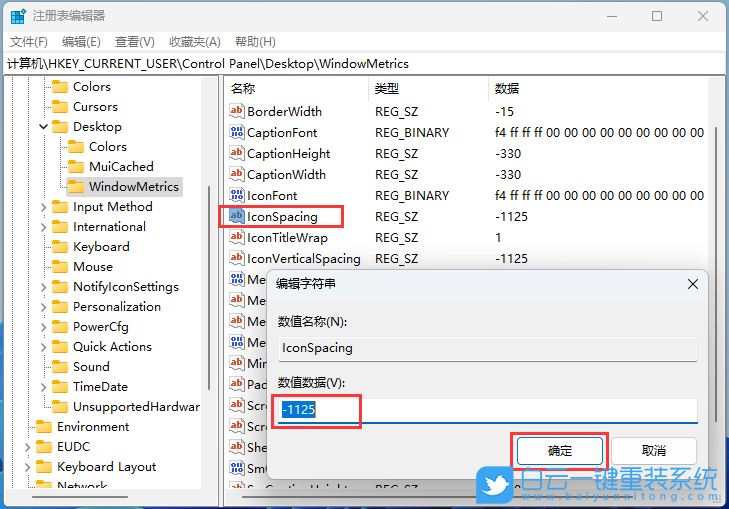The height and width of the screenshot is (509, 729).
Task: Cancel with the 取消 button
Action: pyautogui.click(x=654, y=450)
